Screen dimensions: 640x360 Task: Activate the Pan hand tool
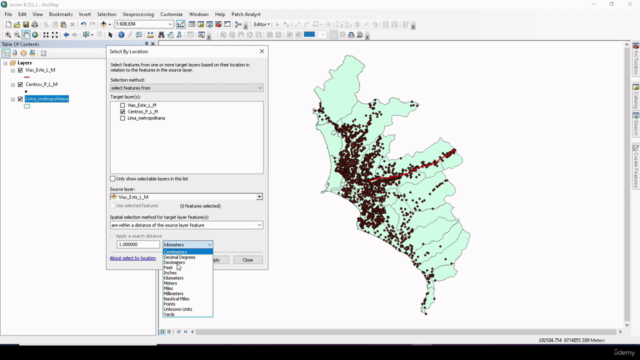[x=26, y=35]
